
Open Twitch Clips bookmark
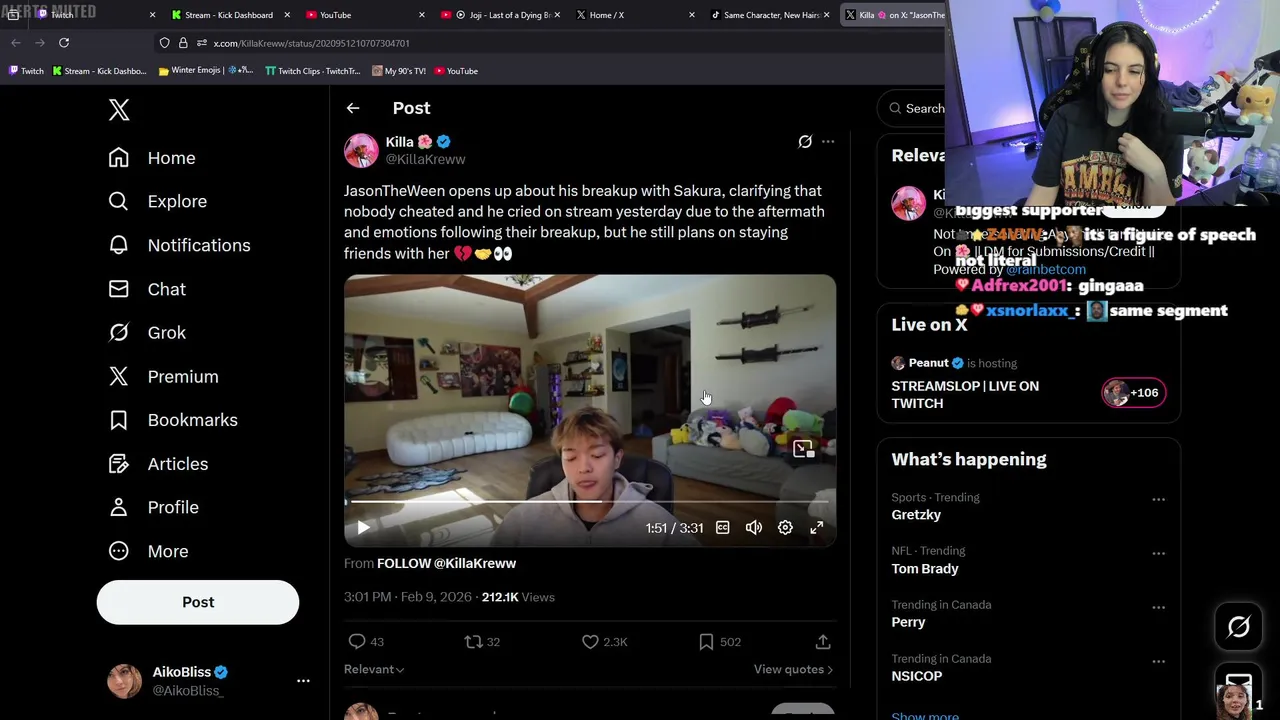(312, 71)
